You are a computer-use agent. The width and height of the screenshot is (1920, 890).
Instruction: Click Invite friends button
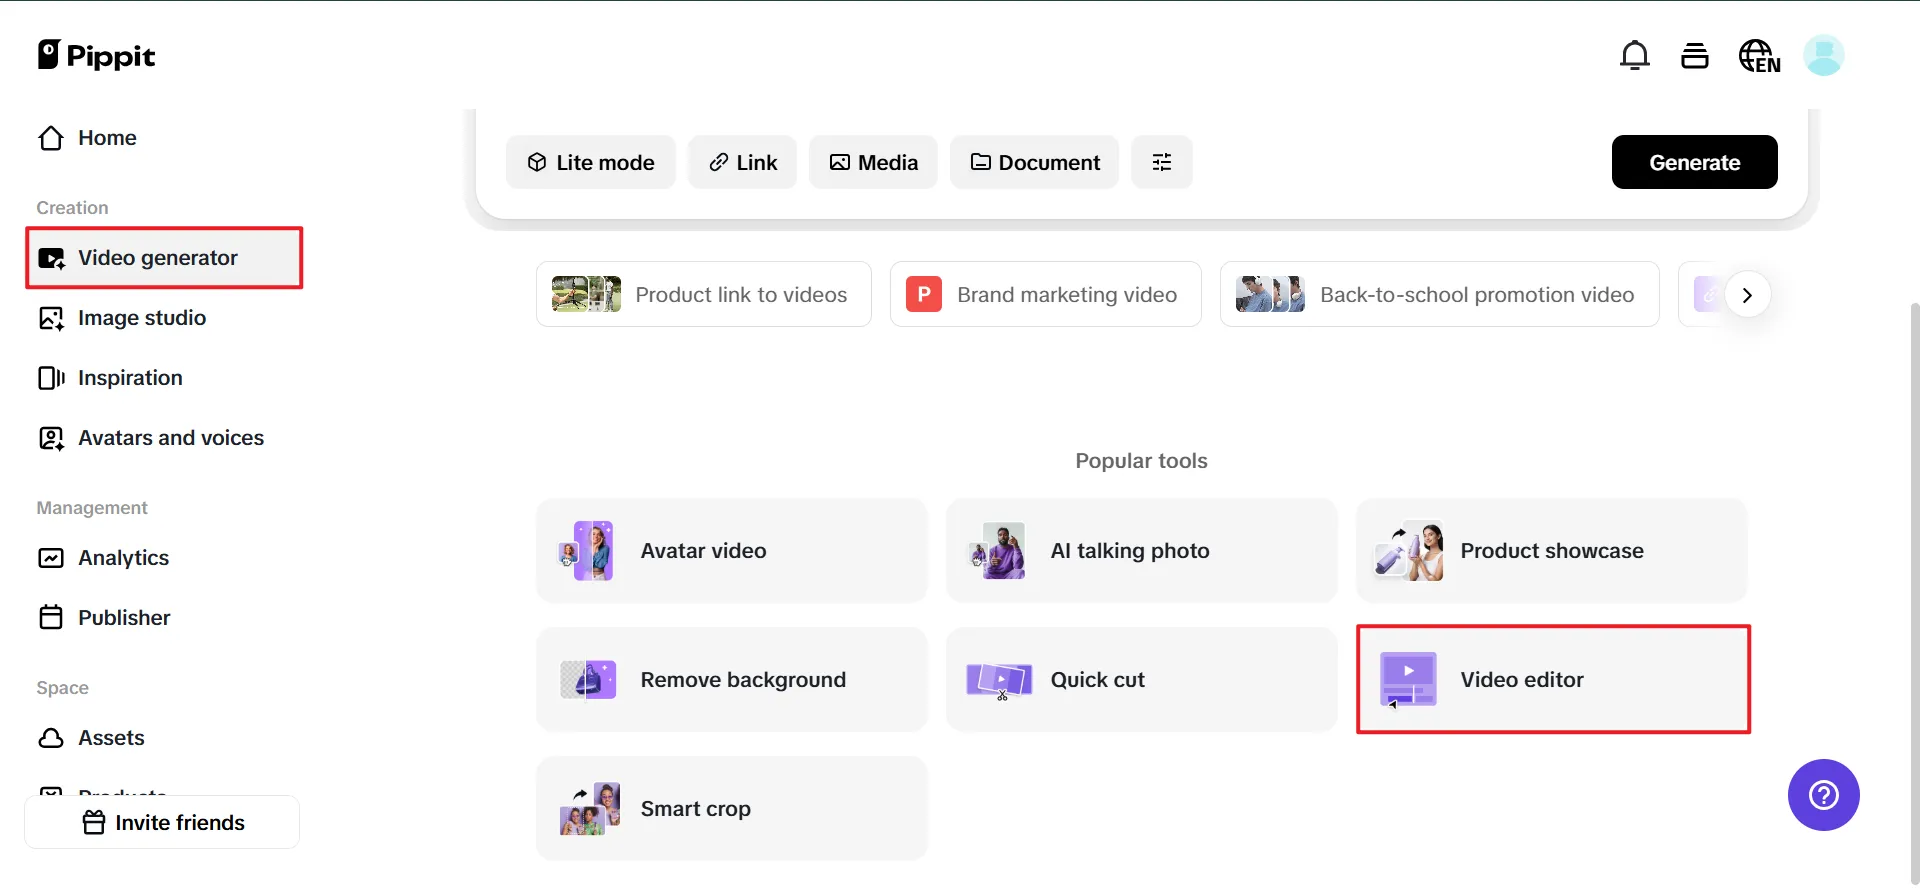162,822
